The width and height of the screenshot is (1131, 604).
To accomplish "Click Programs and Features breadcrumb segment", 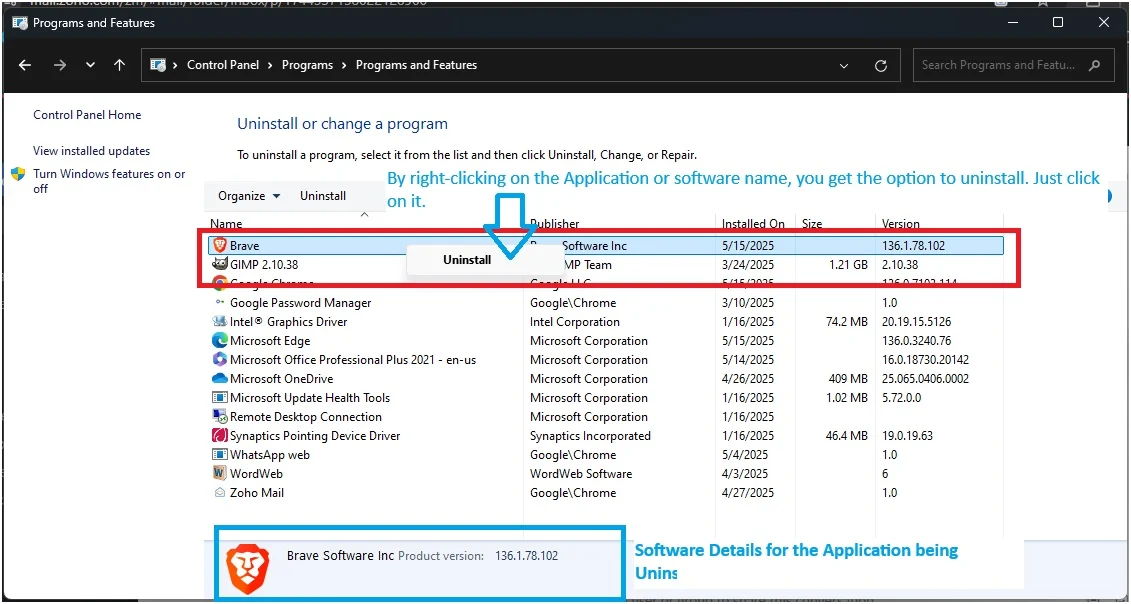I will pos(416,65).
